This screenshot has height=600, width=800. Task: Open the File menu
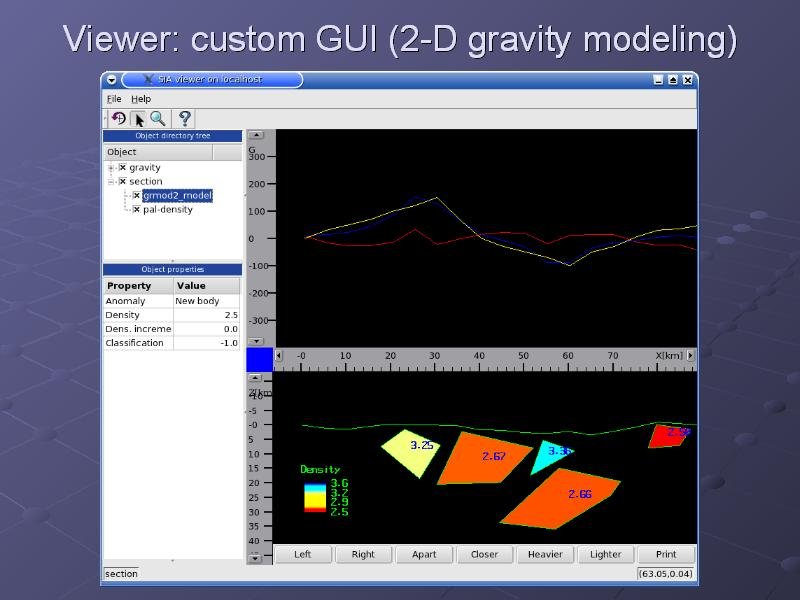click(x=114, y=99)
